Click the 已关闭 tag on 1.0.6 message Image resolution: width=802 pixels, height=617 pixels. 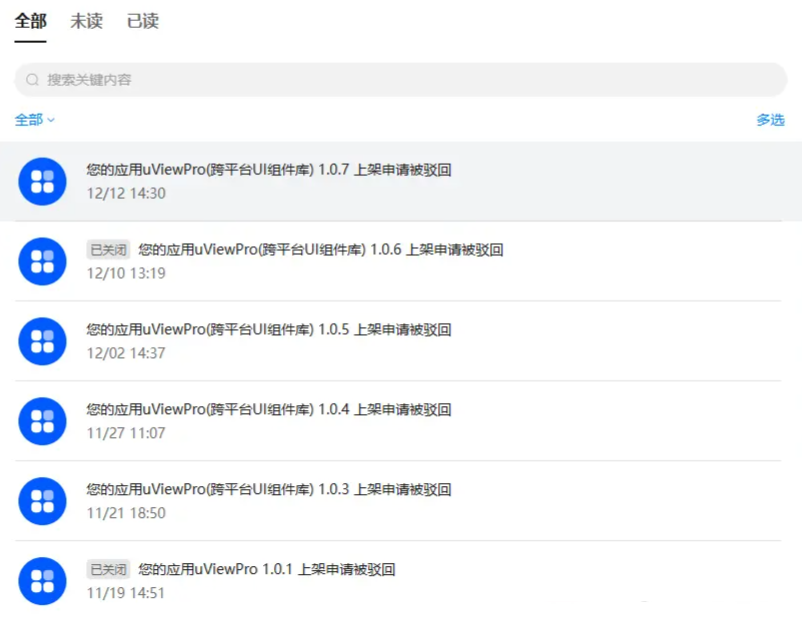[x=108, y=250]
